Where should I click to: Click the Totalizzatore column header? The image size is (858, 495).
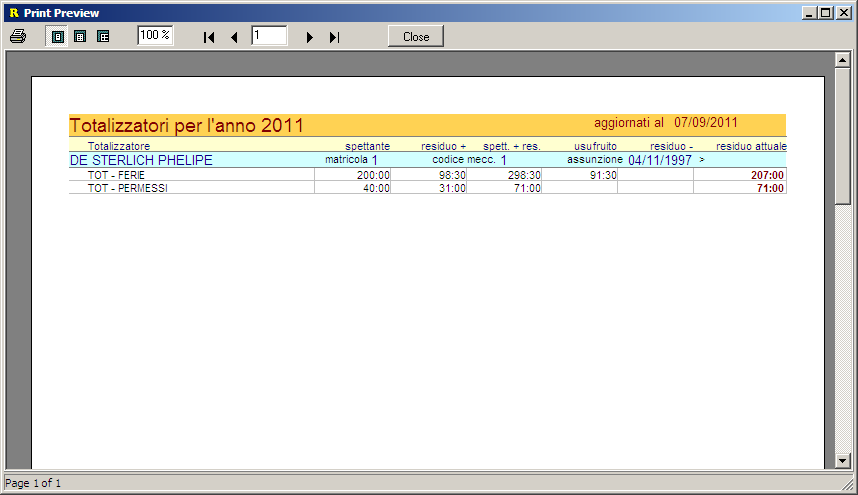[x=119, y=146]
